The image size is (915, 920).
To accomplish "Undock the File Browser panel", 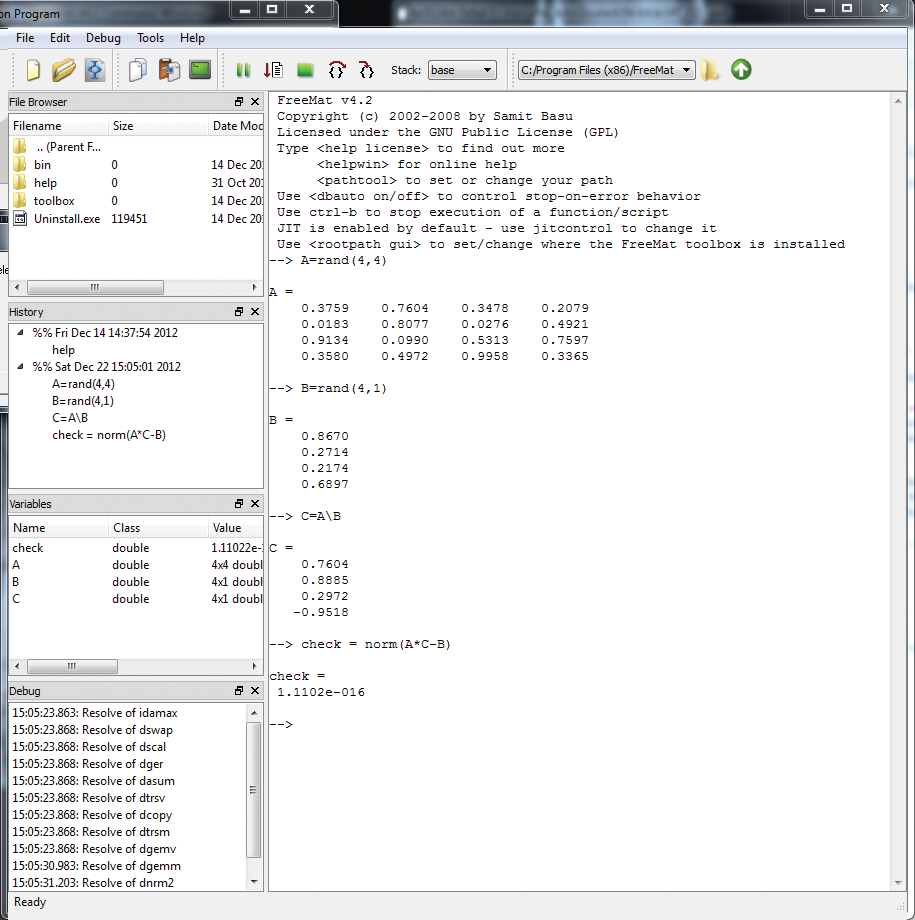I will (x=238, y=101).
